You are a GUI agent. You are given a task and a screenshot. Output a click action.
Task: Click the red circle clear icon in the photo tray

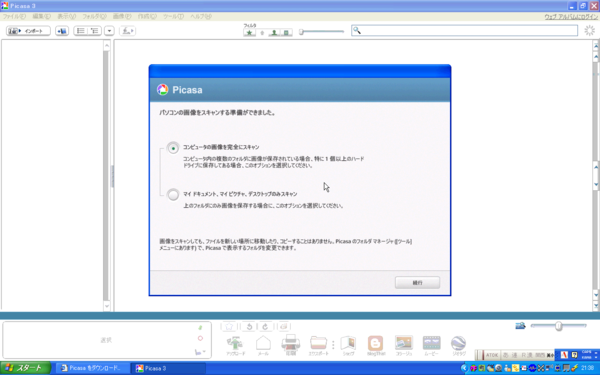point(200,338)
